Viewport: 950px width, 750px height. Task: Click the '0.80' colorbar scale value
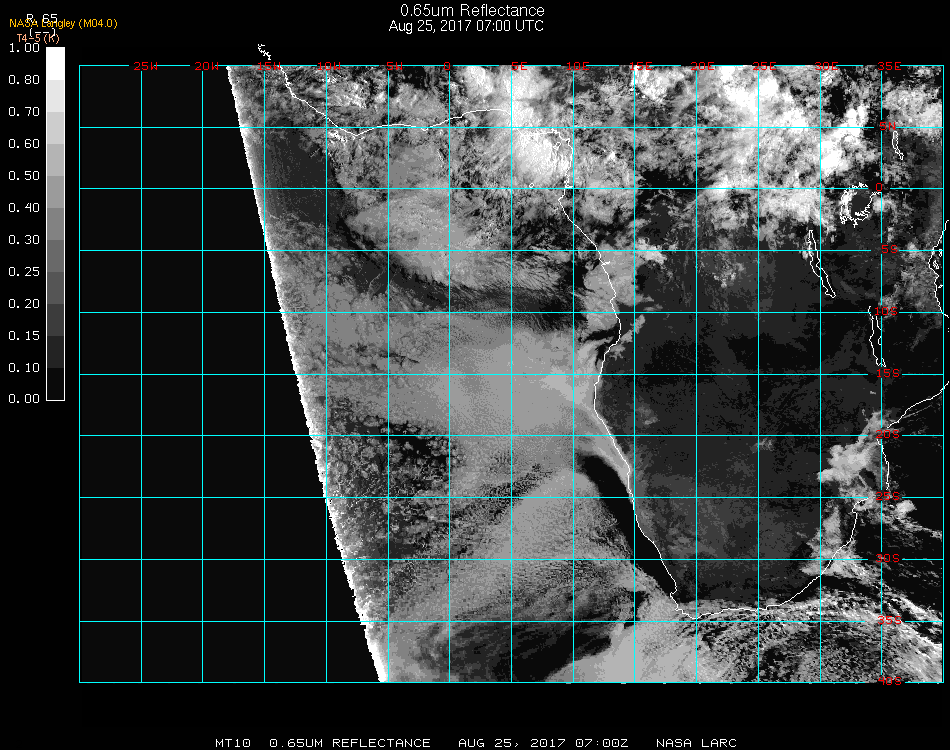tap(24, 79)
